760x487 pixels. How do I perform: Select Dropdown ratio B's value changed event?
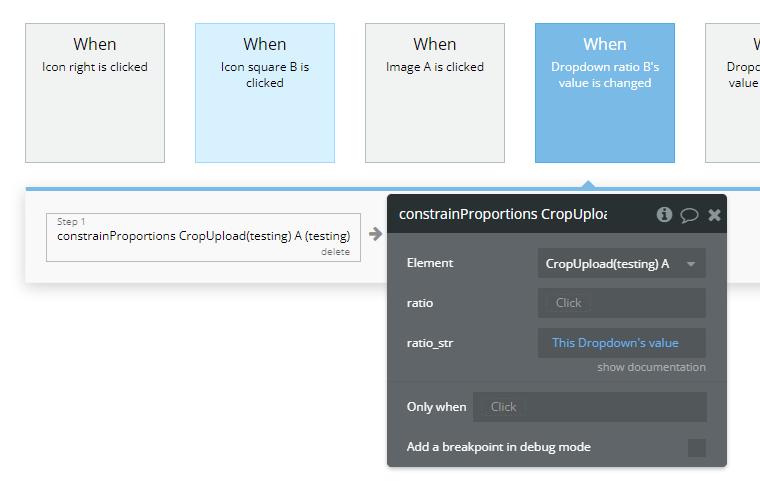pyautogui.click(x=605, y=92)
